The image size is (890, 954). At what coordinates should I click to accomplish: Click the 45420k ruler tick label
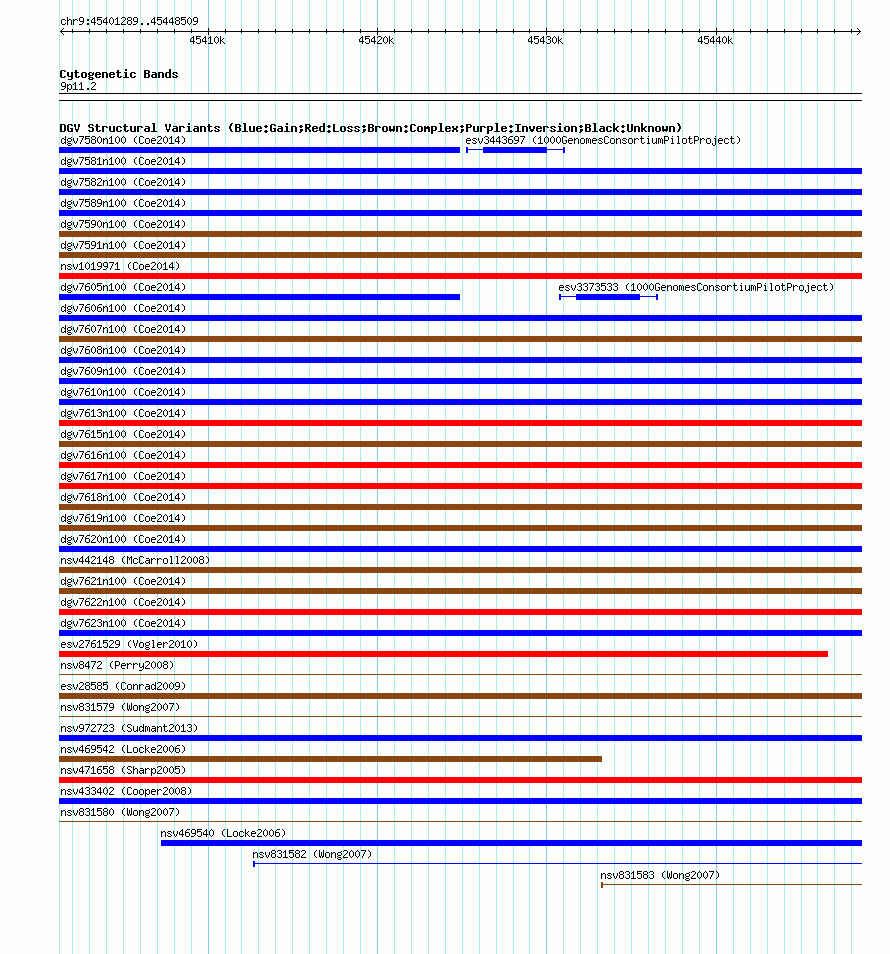[377, 41]
